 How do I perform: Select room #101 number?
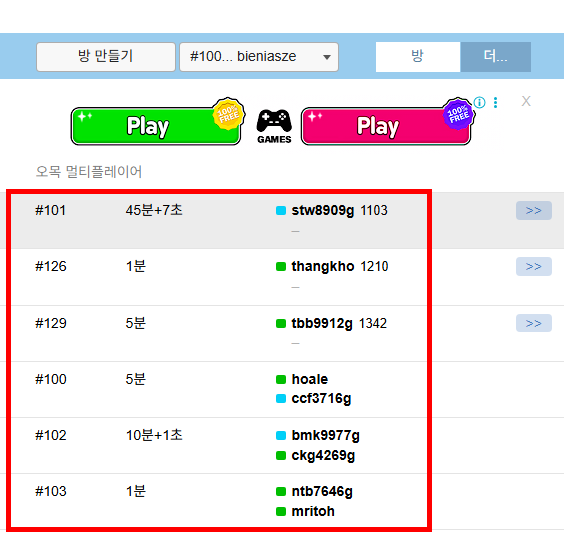click(x=50, y=210)
